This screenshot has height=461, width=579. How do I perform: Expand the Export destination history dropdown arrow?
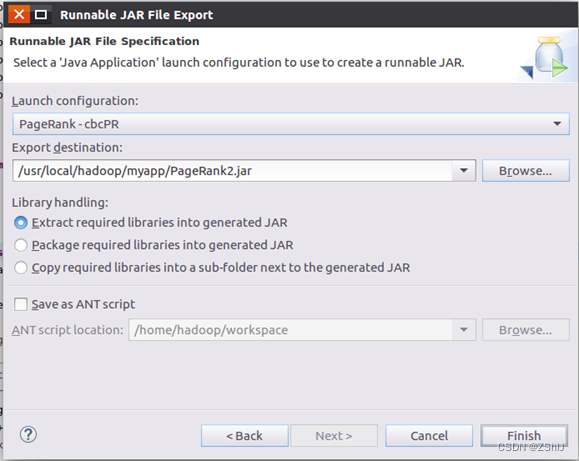464,171
